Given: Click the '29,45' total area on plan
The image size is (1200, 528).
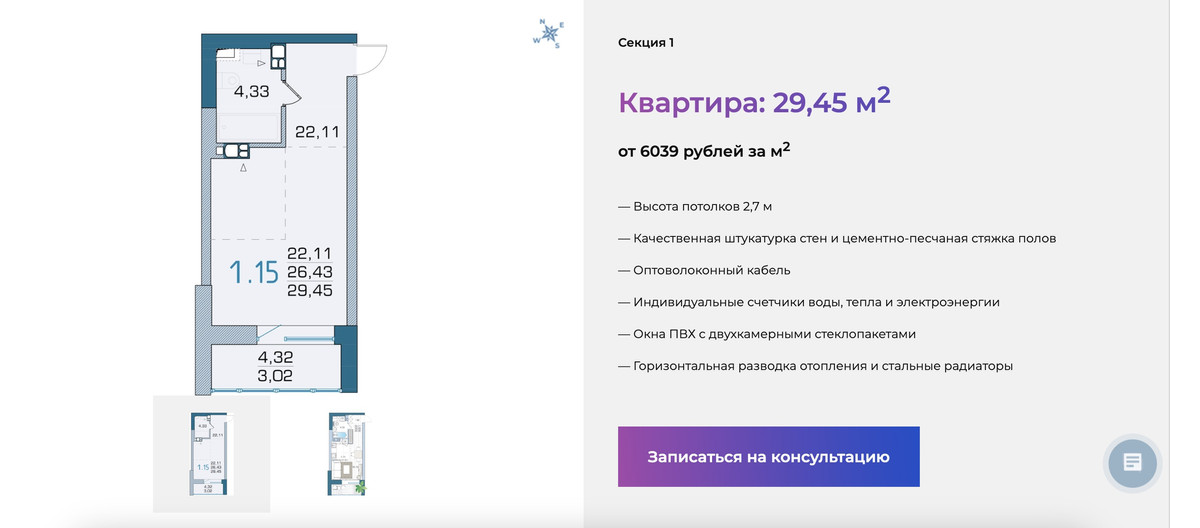Looking at the screenshot, I should click(309, 290).
